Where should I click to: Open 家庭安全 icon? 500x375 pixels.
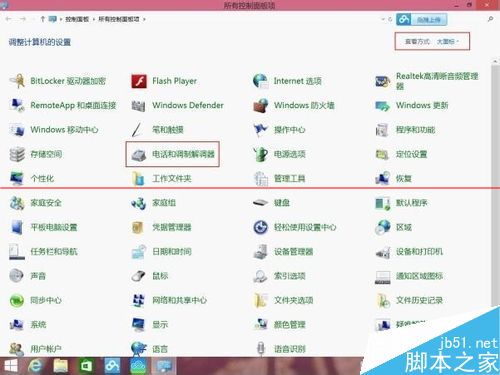pos(17,203)
